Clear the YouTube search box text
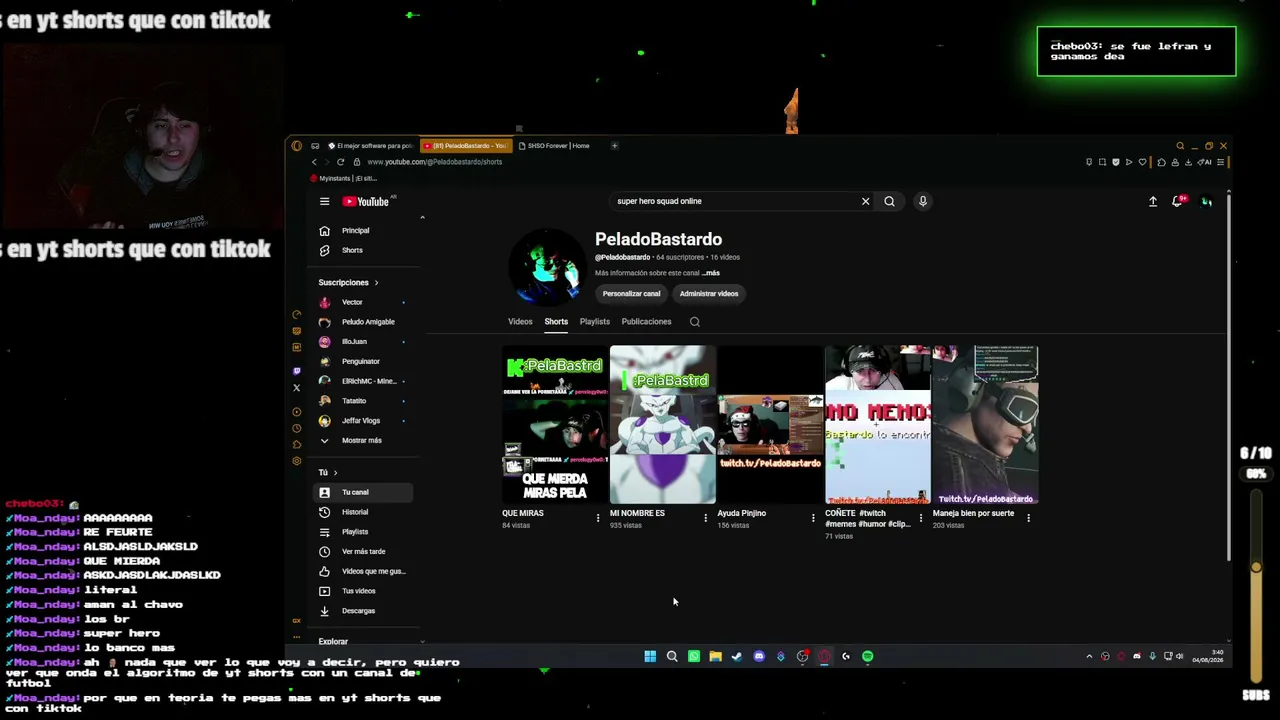 click(866, 201)
